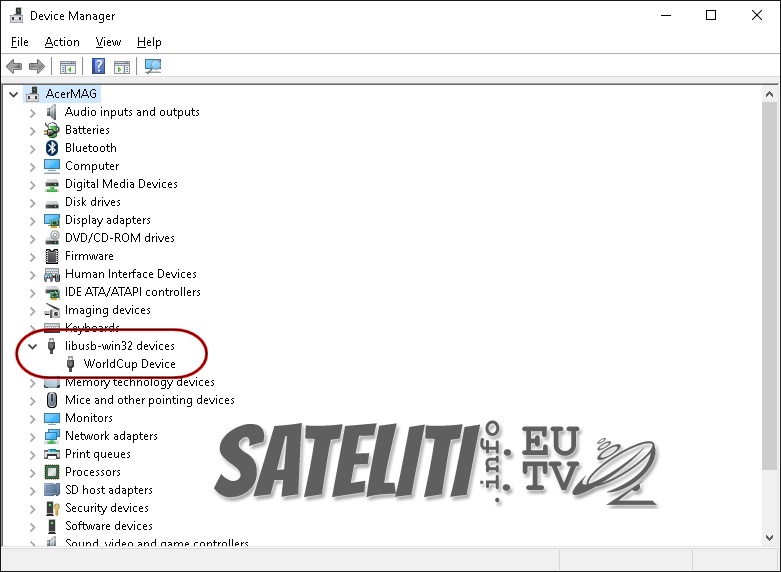Select the WorldCup Device entry

click(x=130, y=364)
